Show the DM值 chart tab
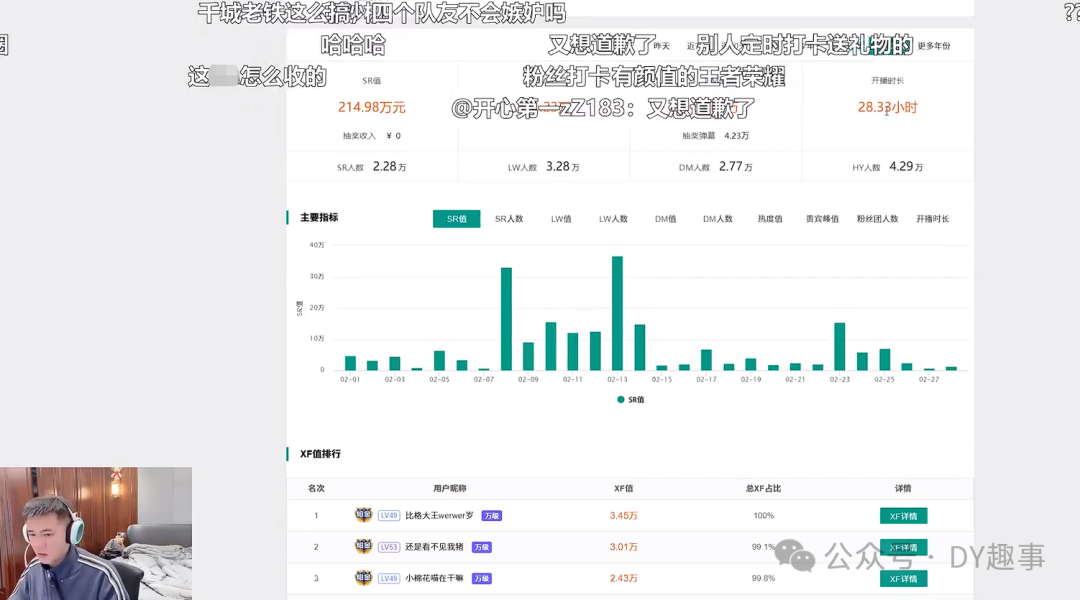 (665, 219)
